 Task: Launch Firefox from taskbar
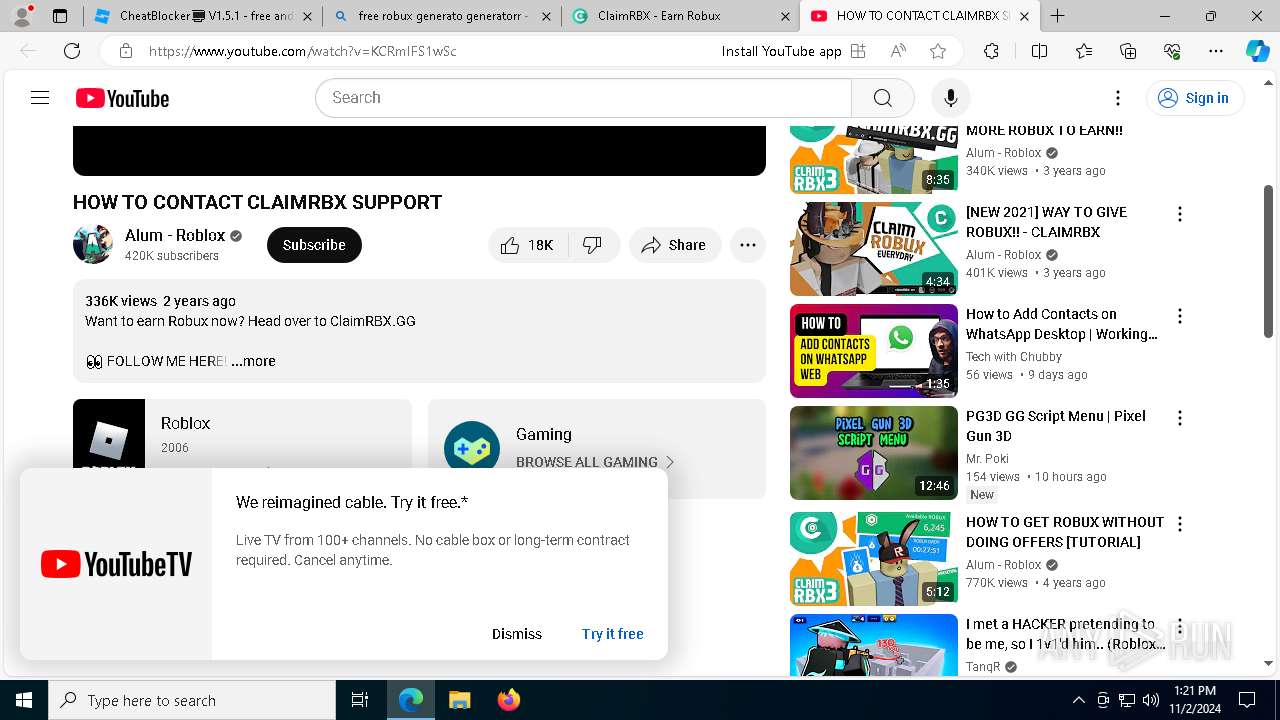pos(508,700)
